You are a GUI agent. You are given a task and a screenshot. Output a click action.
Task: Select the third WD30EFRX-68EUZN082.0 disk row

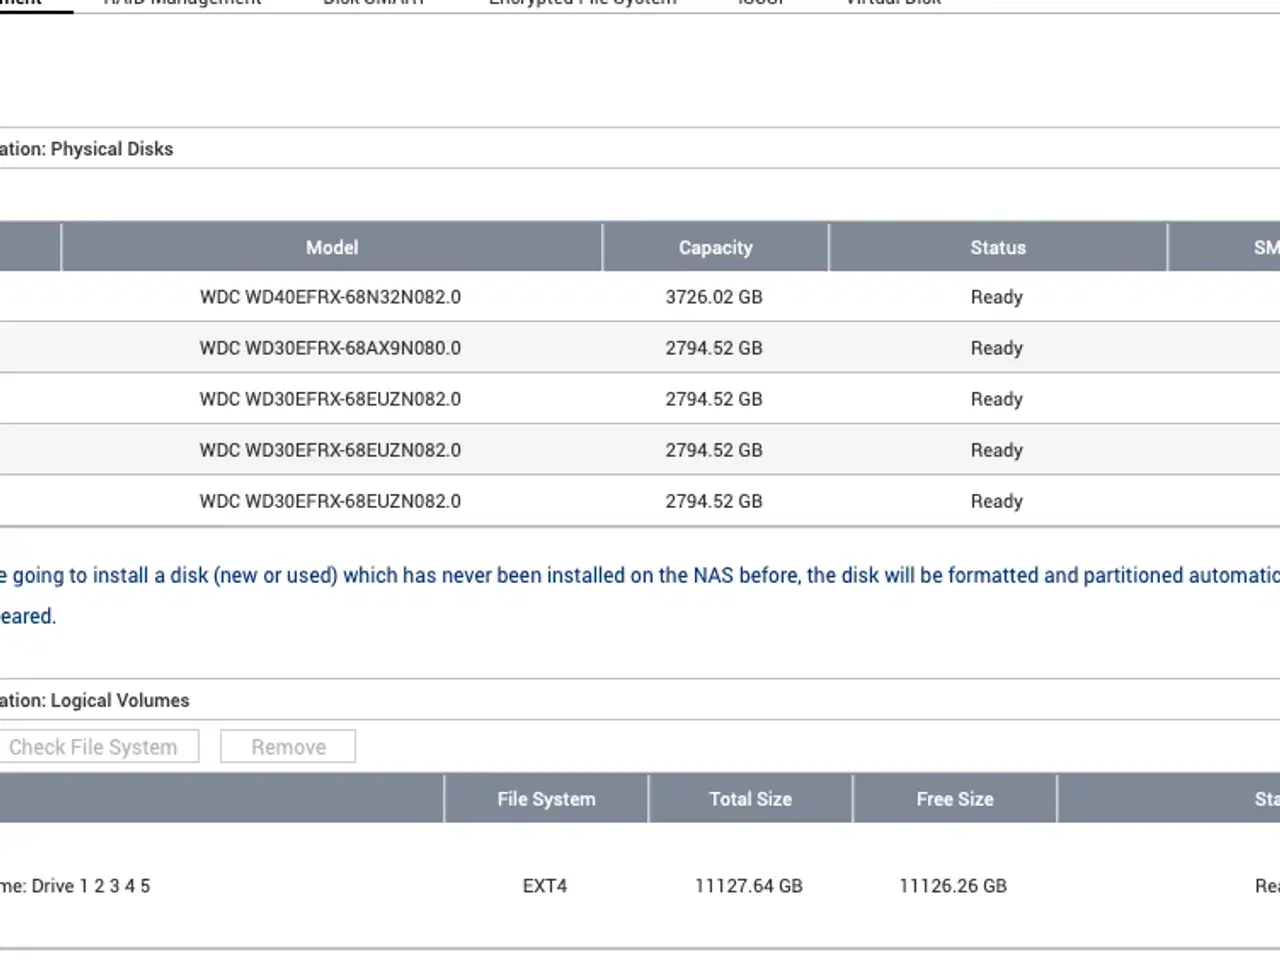click(330, 501)
